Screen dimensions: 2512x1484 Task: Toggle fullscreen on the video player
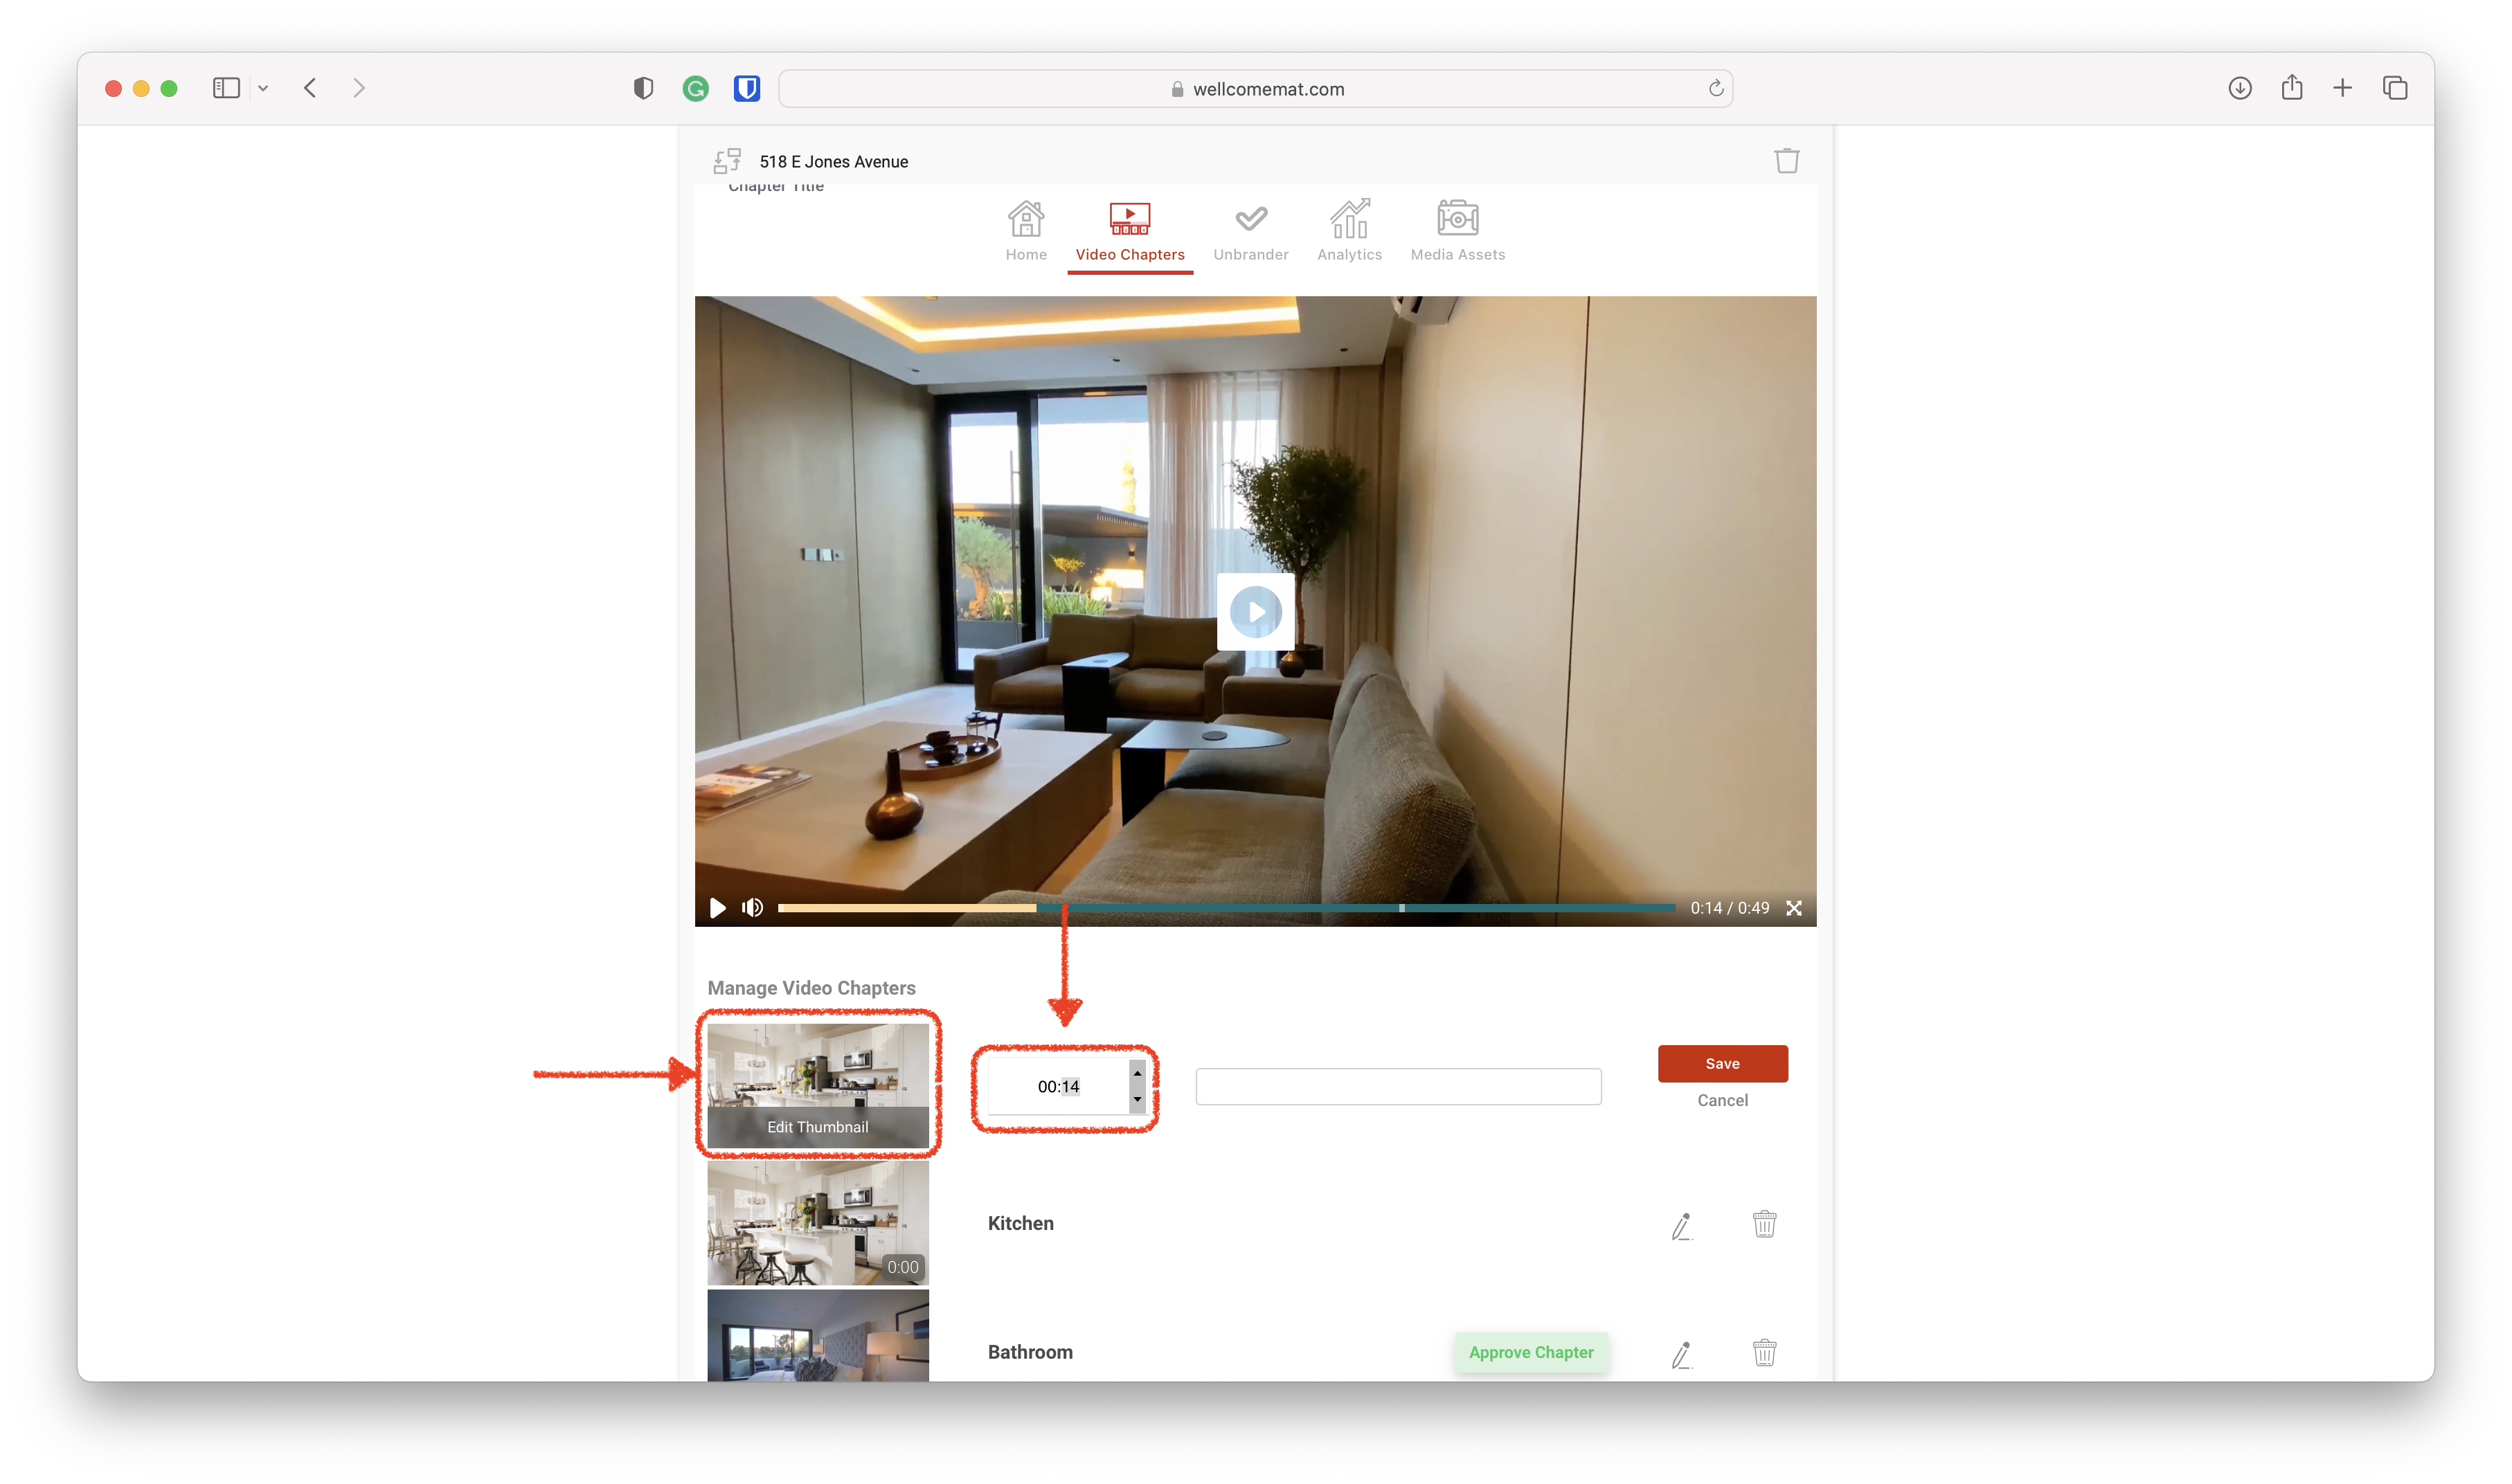pyautogui.click(x=1794, y=908)
